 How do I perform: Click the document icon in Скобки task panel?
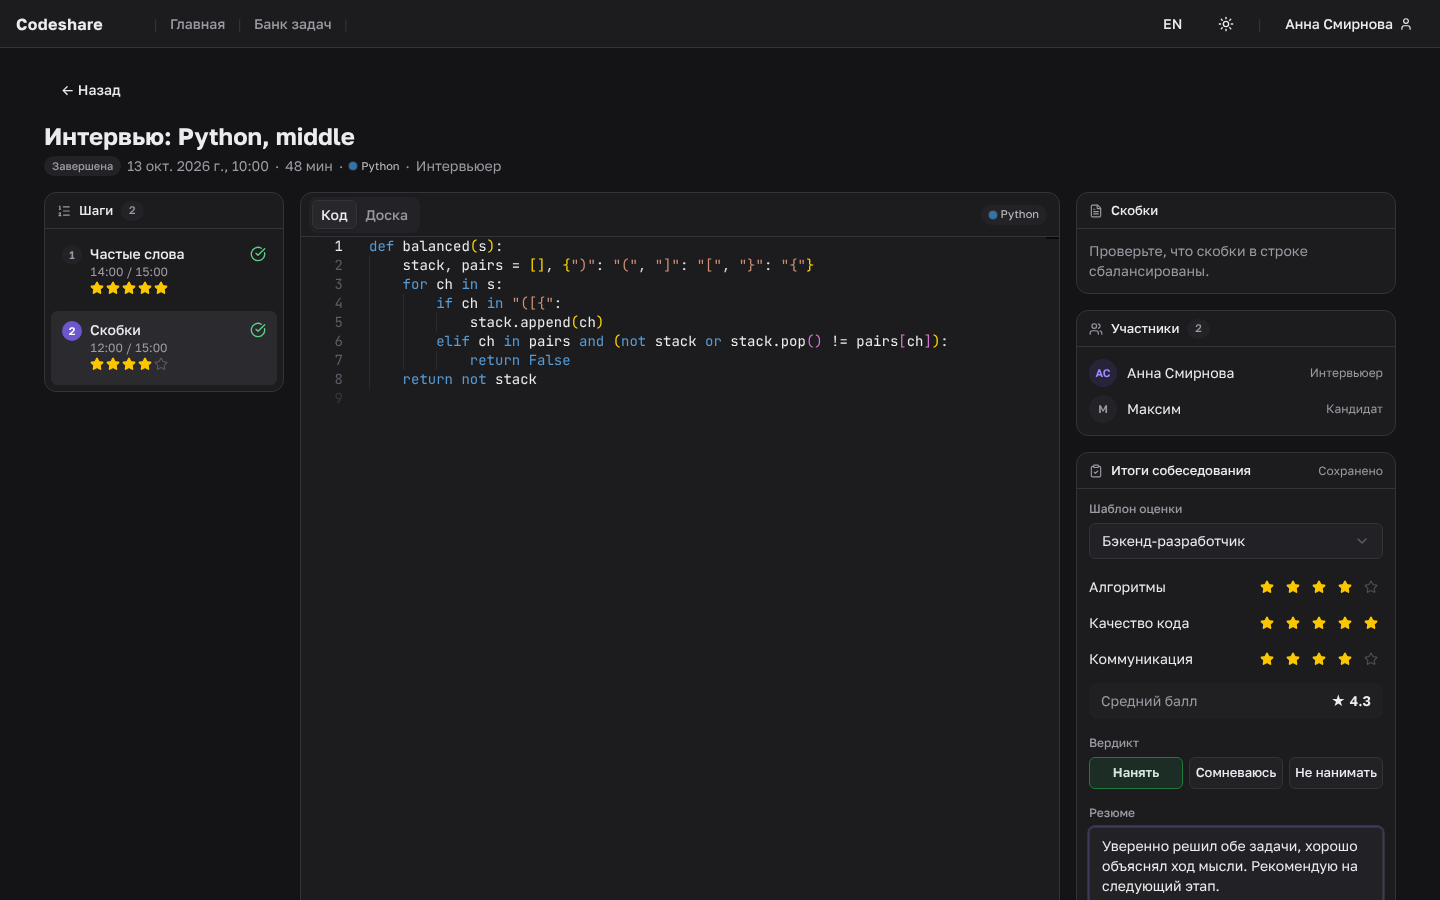click(1096, 211)
